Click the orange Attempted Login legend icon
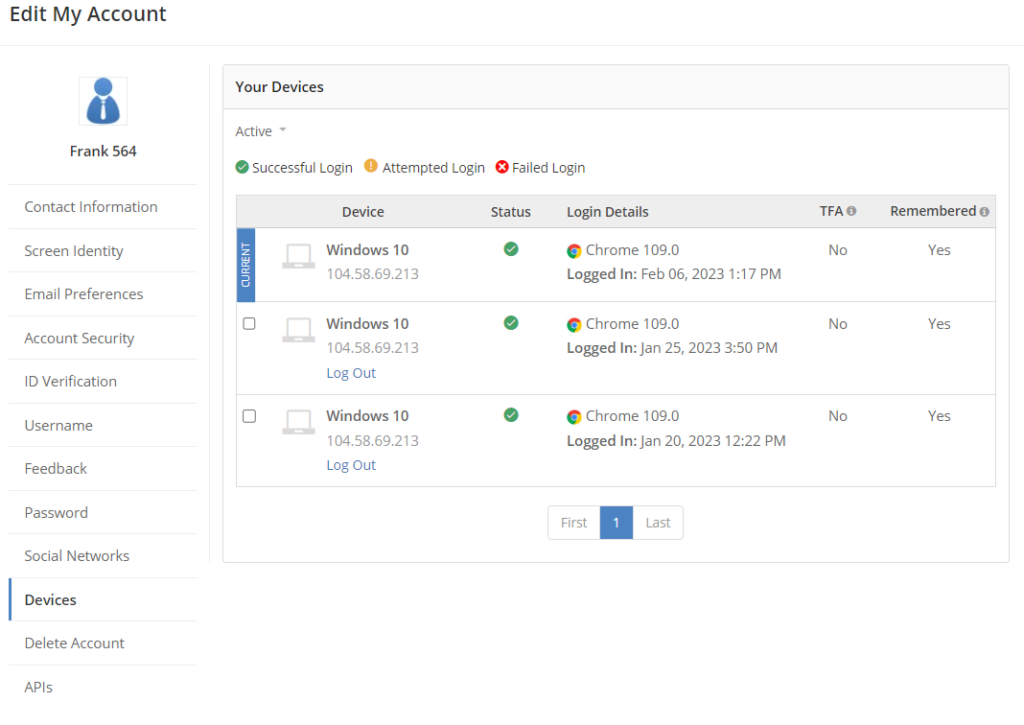Viewport: 1024px width, 725px height. [371, 167]
